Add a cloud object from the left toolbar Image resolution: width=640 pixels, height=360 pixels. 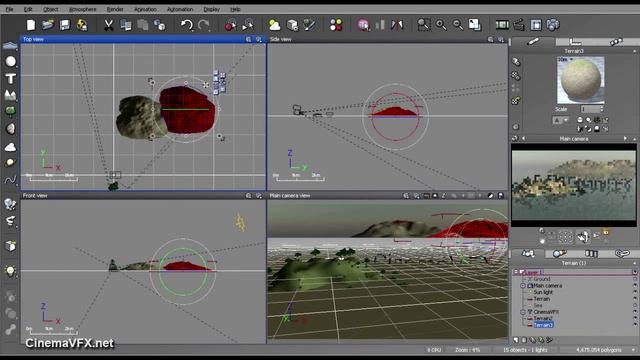point(11,147)
